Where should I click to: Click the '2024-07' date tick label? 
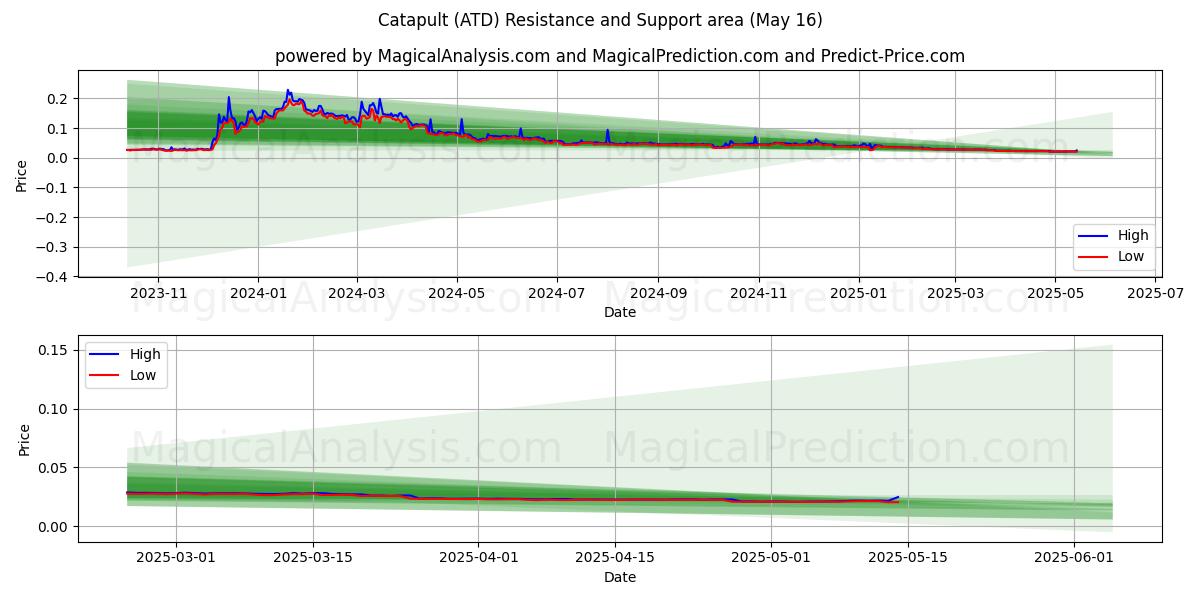click(556, 293)
